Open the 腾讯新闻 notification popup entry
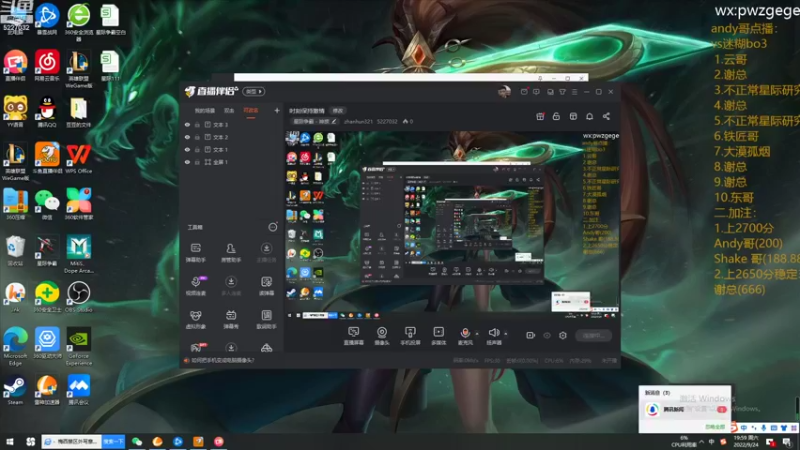Screen dimensions: 800x450 (x=685, y=410)
